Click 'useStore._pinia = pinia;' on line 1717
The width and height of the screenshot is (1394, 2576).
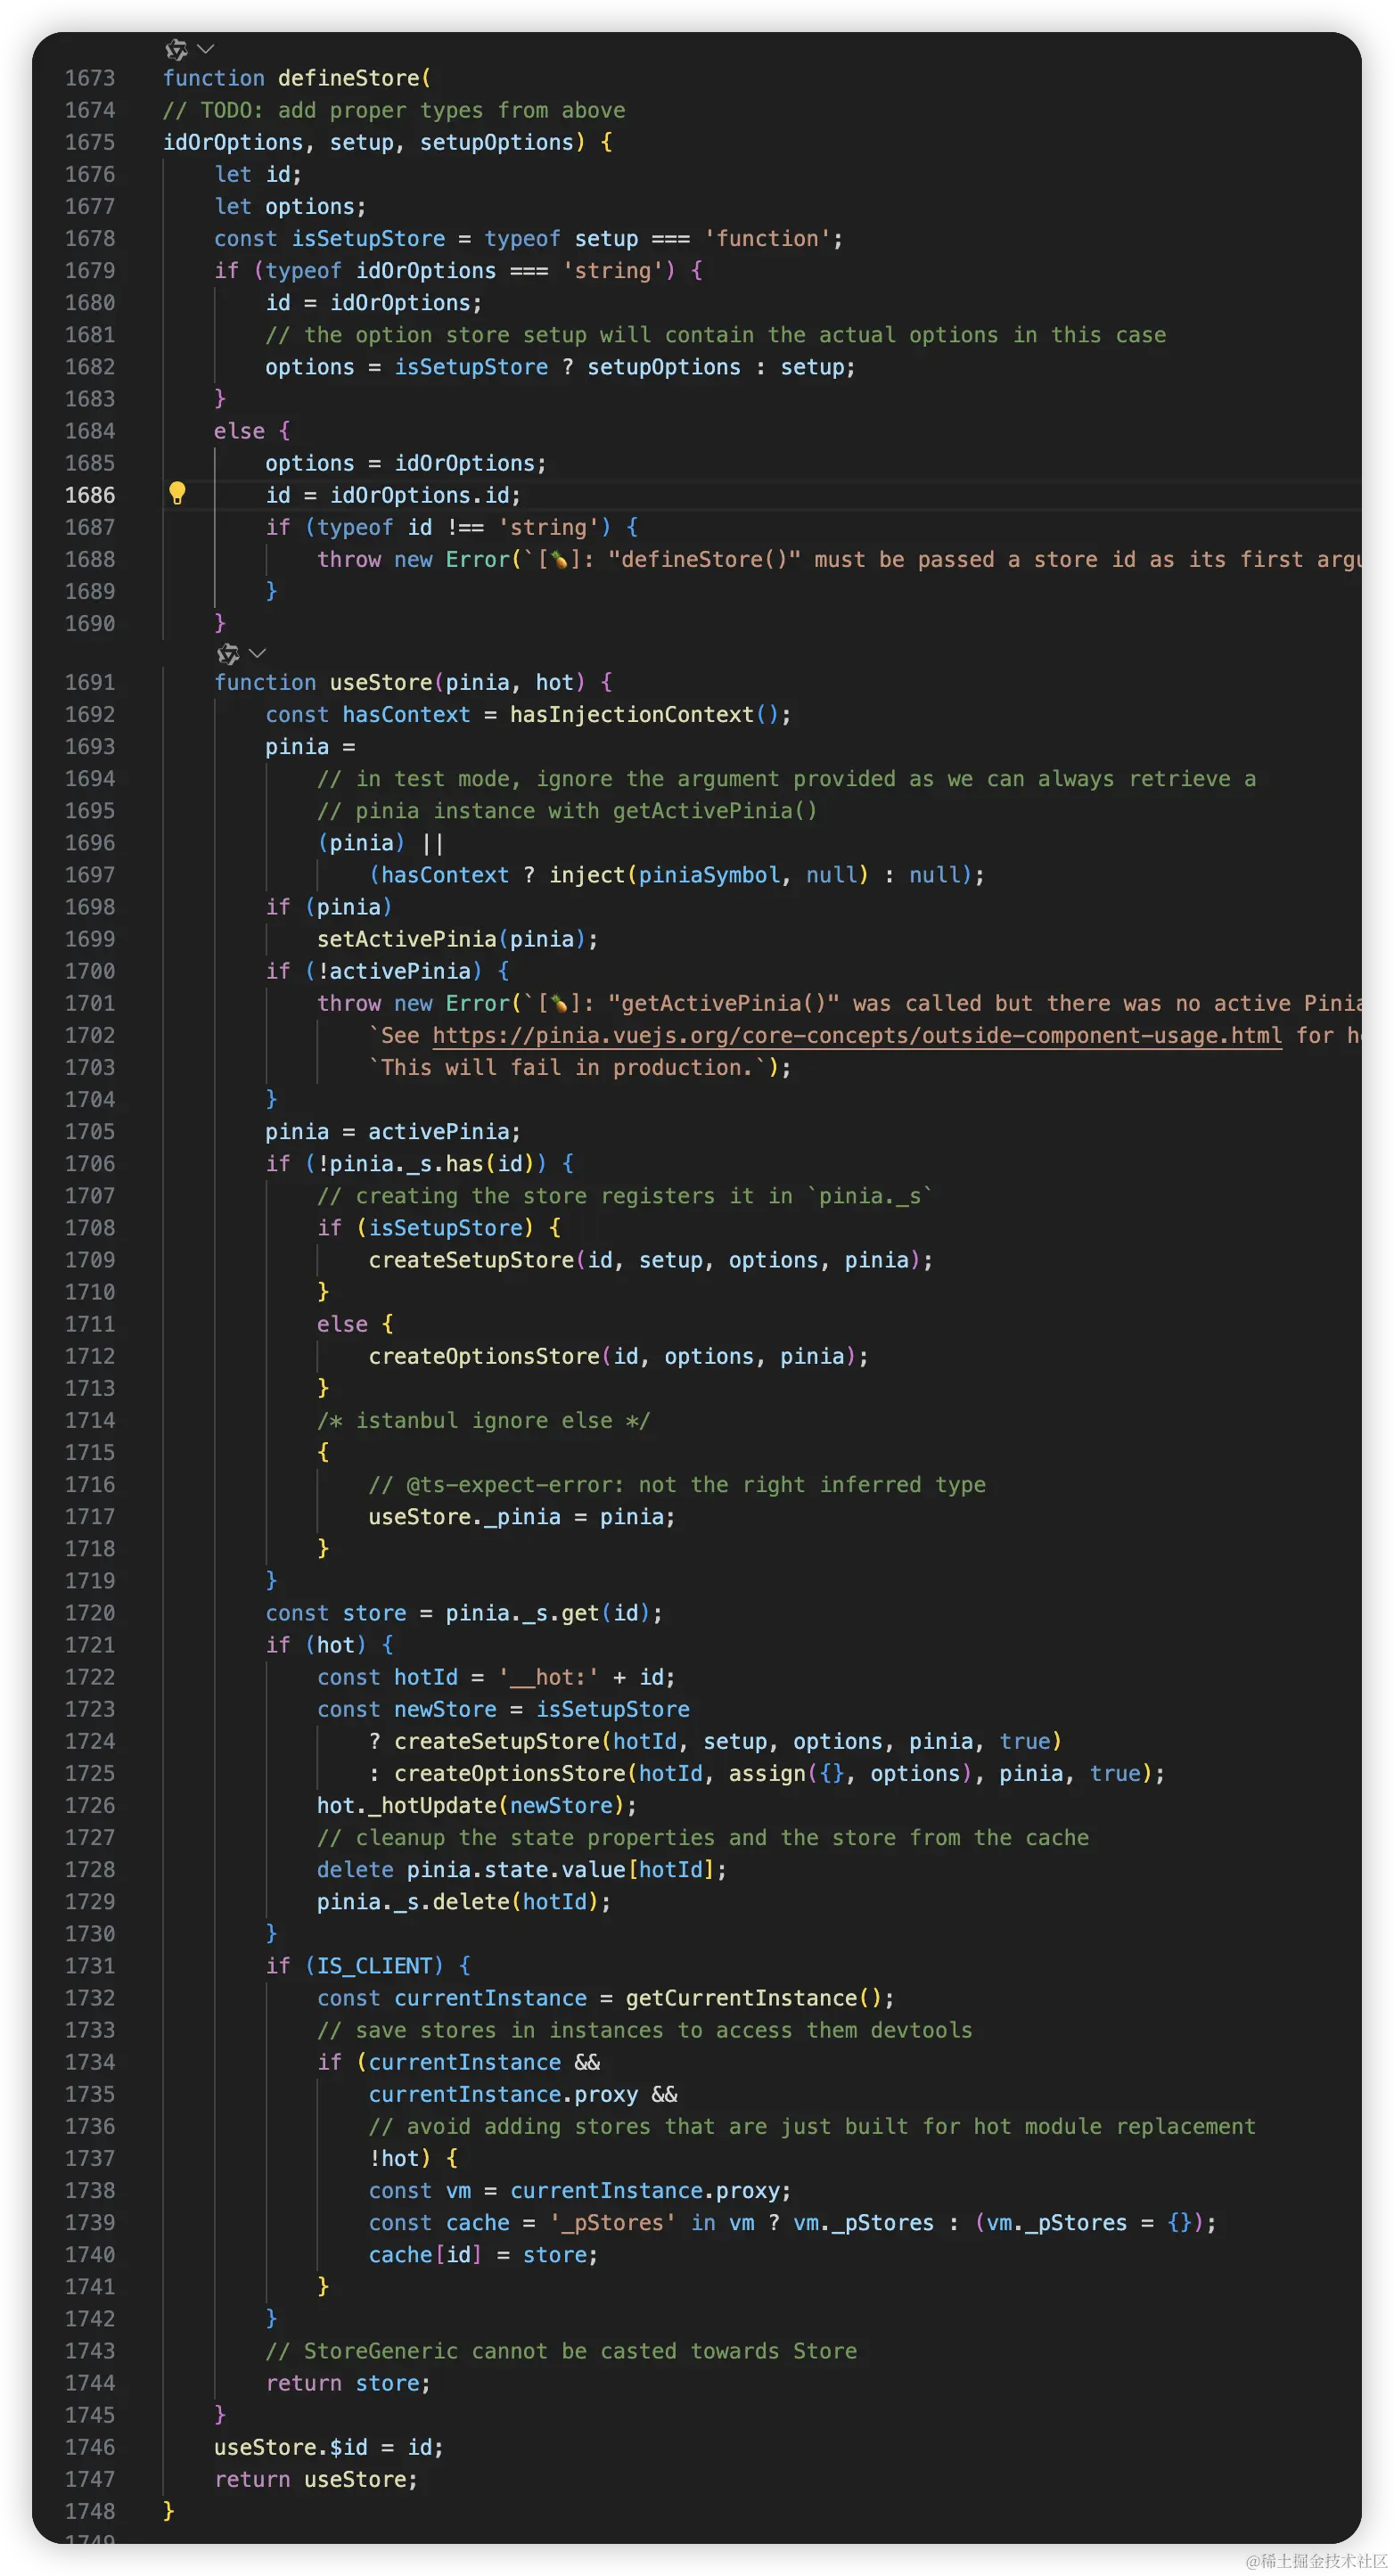point(522,1517)
